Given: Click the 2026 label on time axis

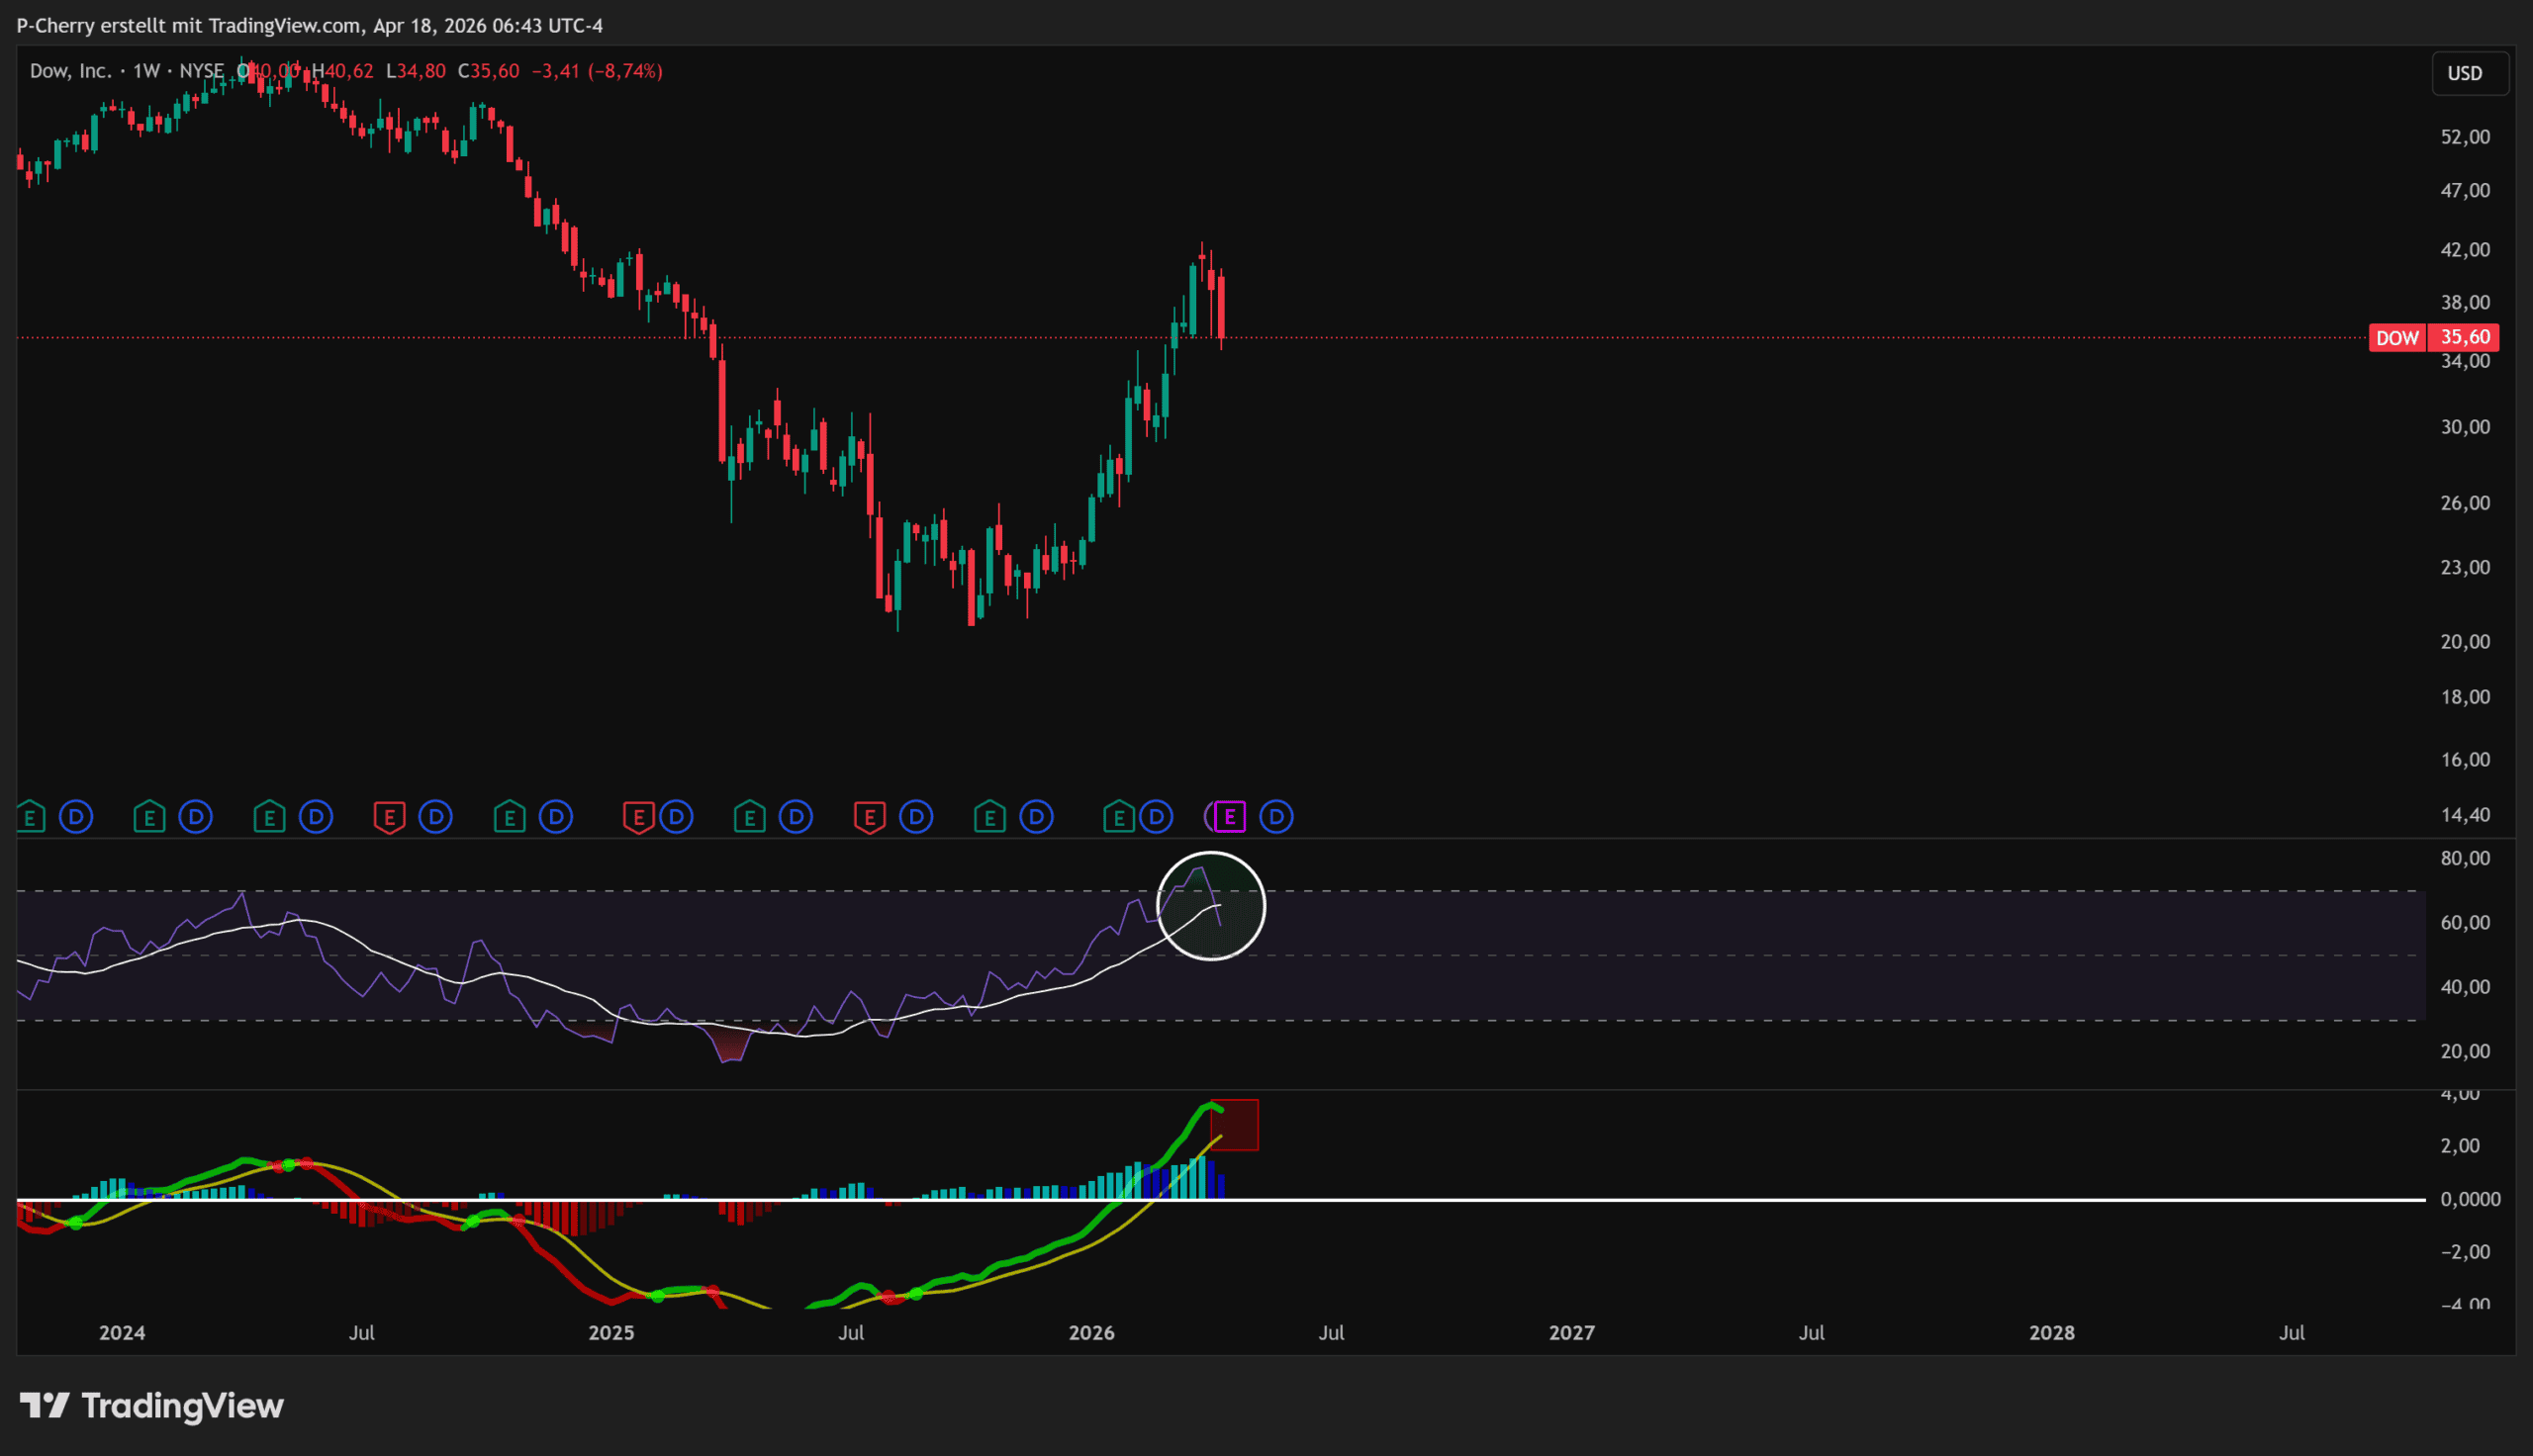Looking at the screenshot, I should pyautogui.click(x=1091, y=1333).
